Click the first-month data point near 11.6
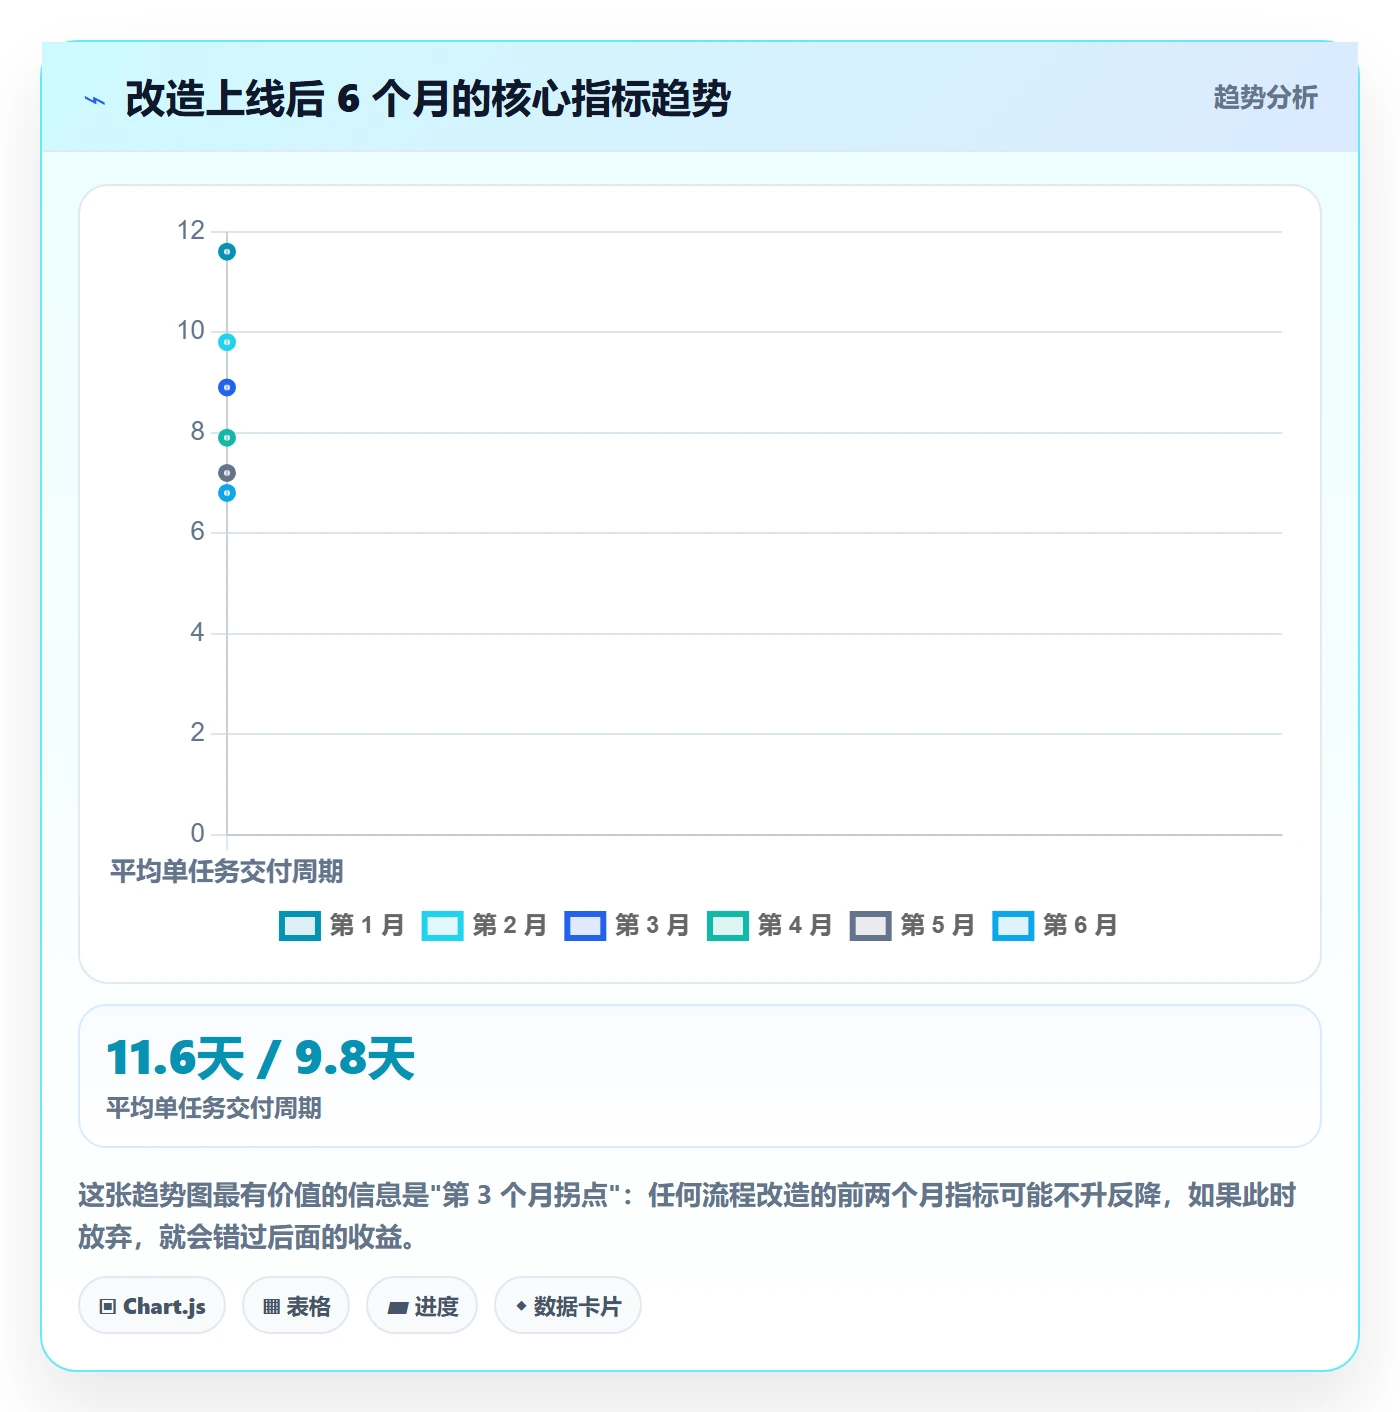 227,252
